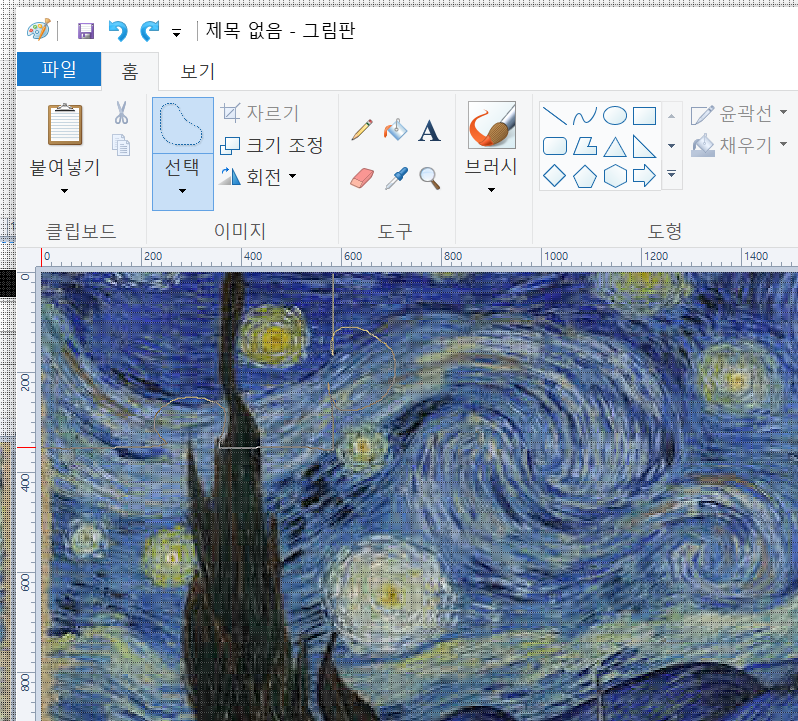Choose the diamond shape
This screenshot has width=798, height=721.
(x=555, y=176)
